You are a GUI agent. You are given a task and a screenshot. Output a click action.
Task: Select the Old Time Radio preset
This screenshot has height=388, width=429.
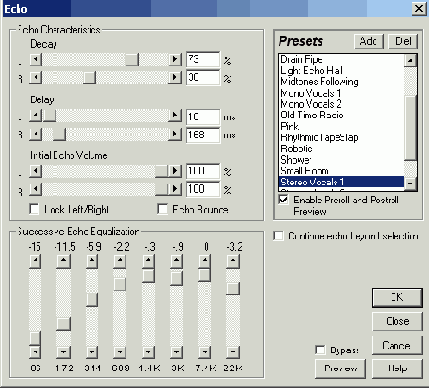pos(312,115)
